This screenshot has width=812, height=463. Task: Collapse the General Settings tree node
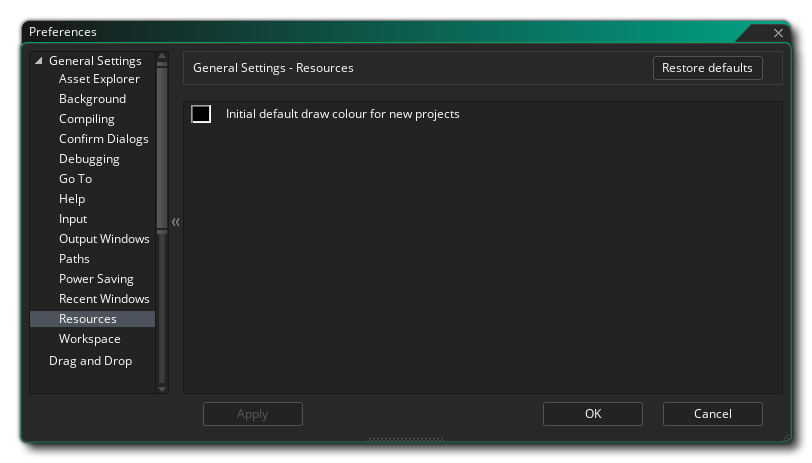pos(39,61)
